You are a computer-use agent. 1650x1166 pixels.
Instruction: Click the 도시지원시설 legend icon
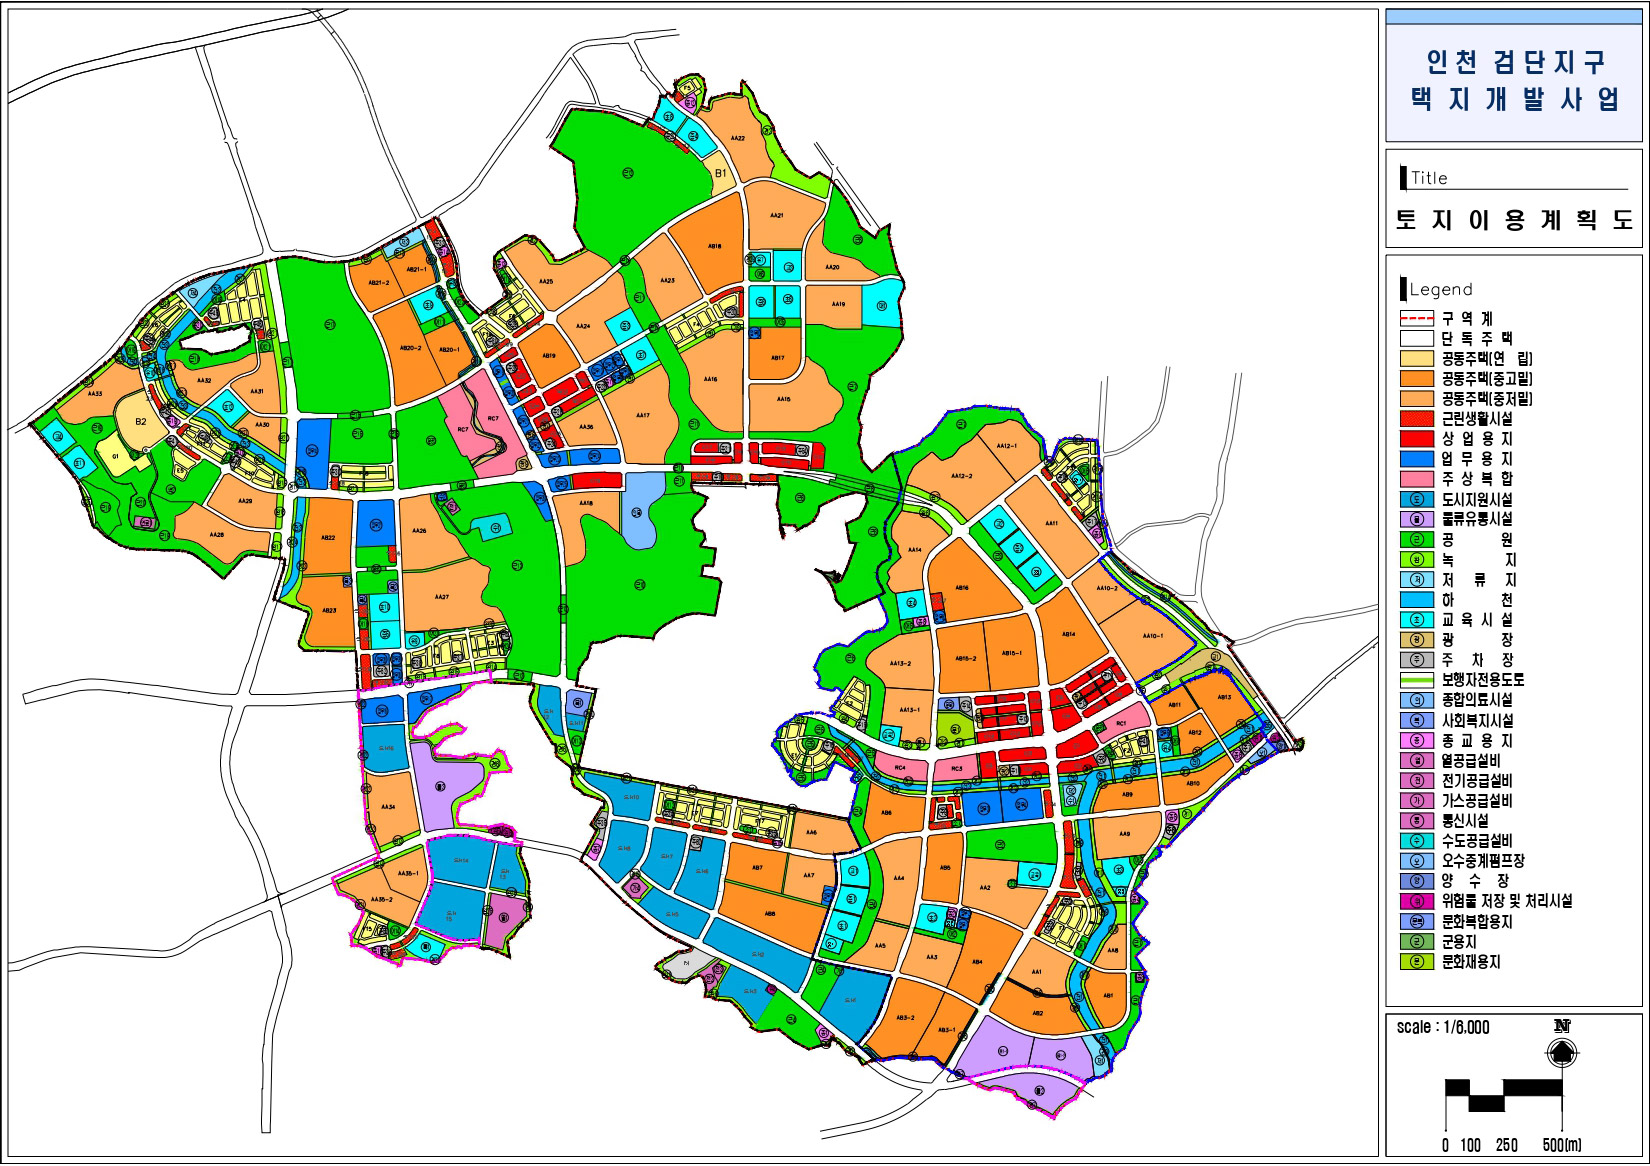pyautogui.click(x=1416, y=499)
